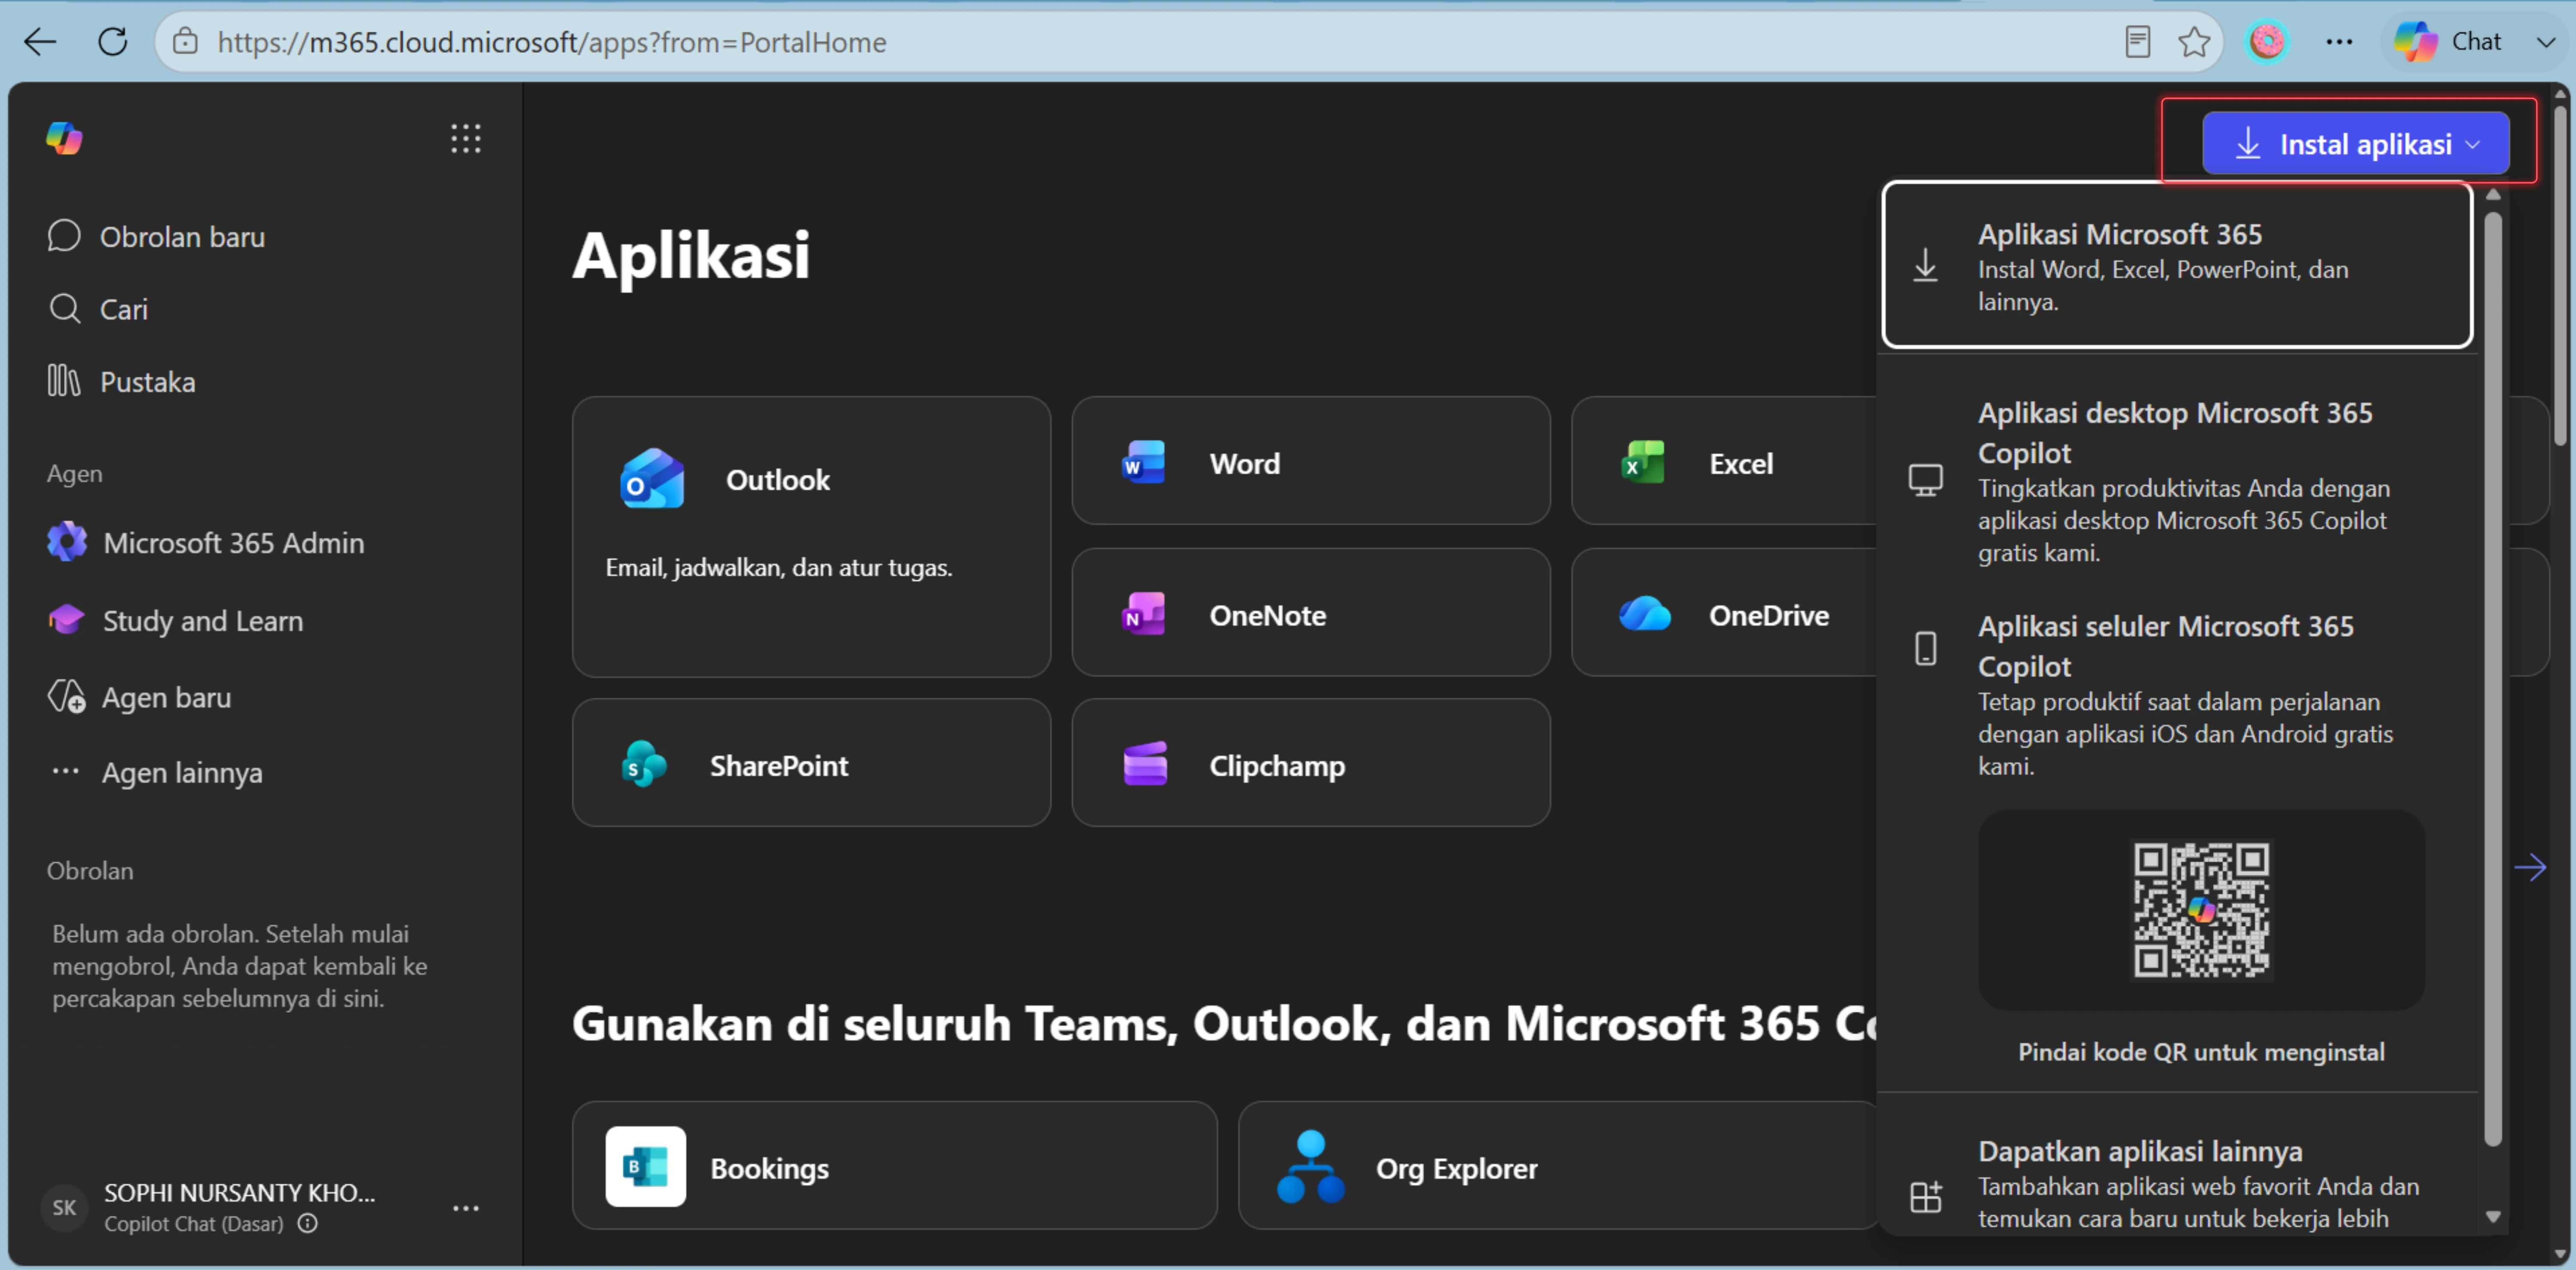Open Pustaka library
This screenshot has width=2576, height=1270.
click(x=121, y=381)
